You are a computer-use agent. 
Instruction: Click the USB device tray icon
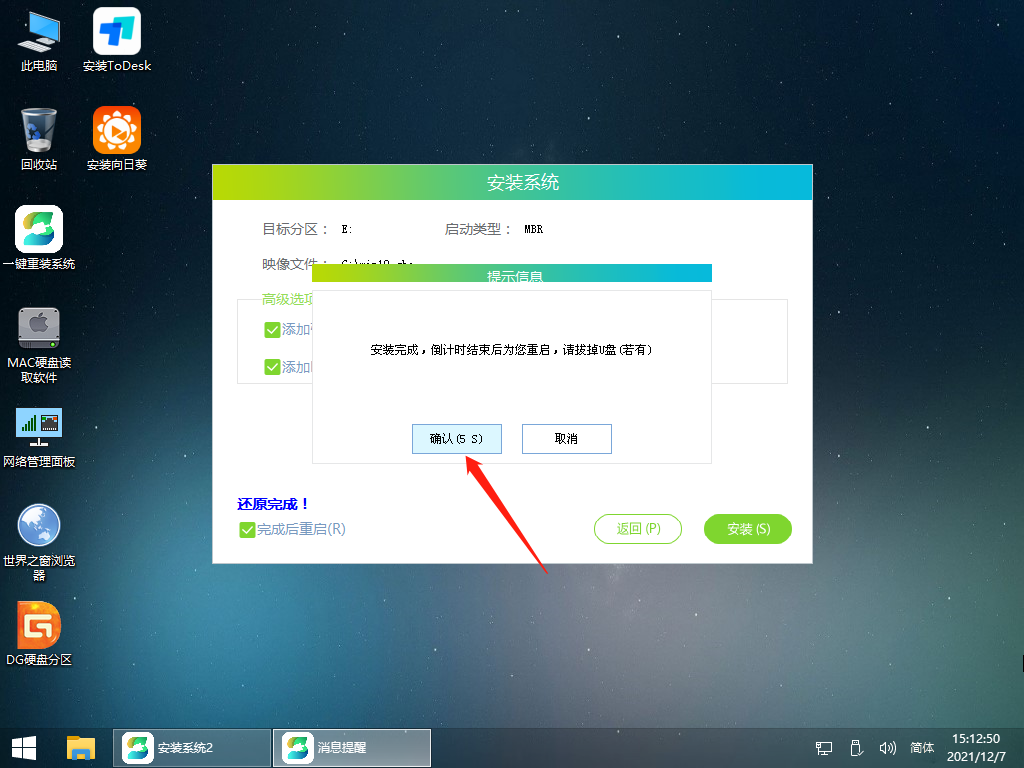[x=855, y=747]
